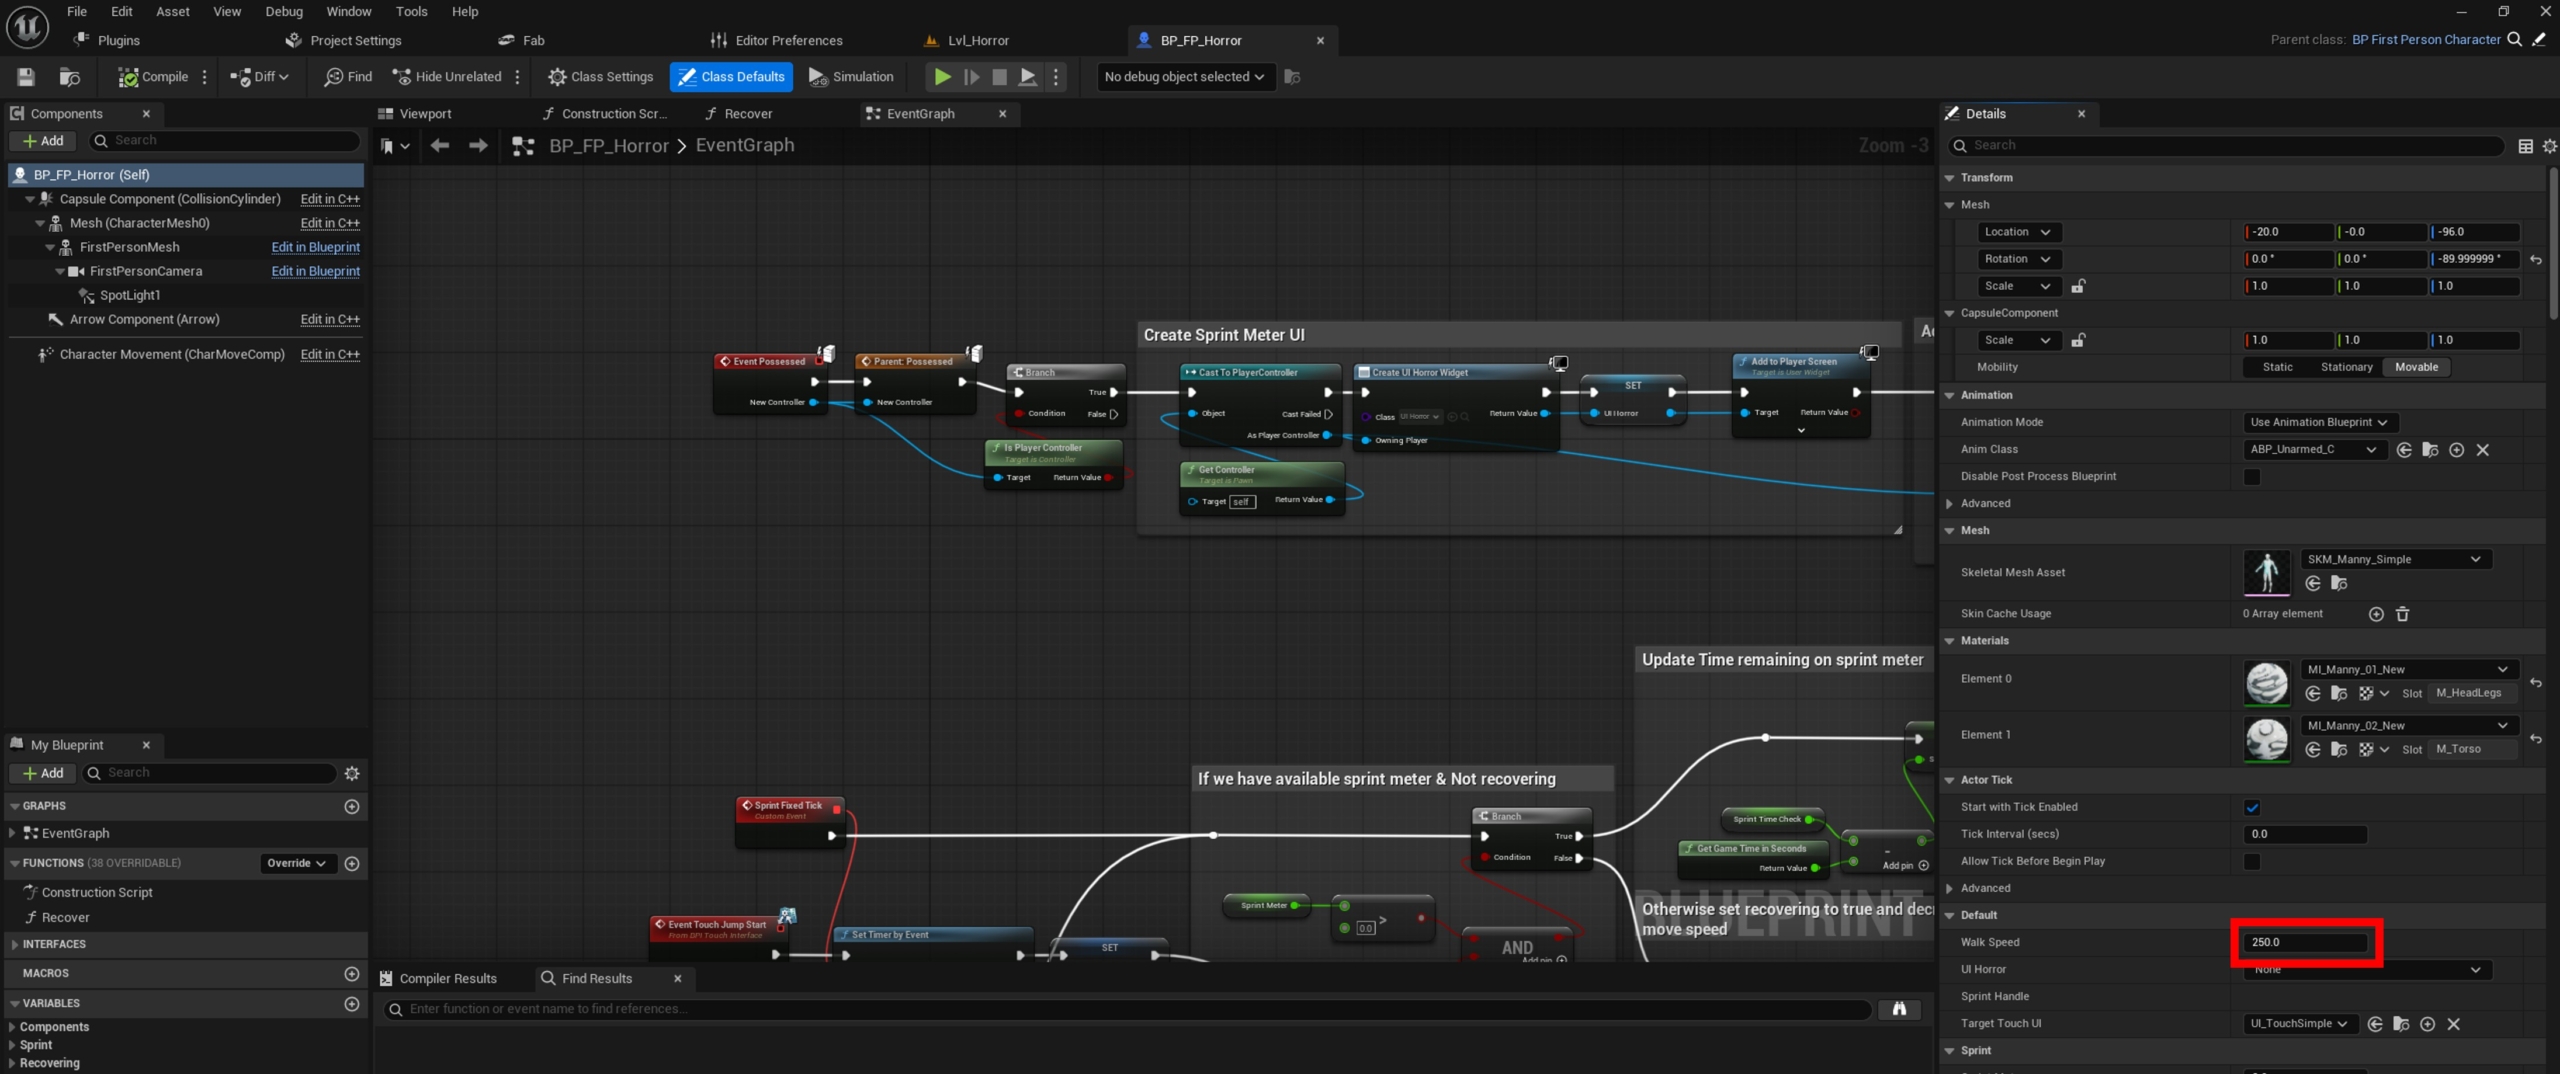Select the Arrow Component row
The height and width of the screenshot is (1074, 2560).
[x=186, y=319]
